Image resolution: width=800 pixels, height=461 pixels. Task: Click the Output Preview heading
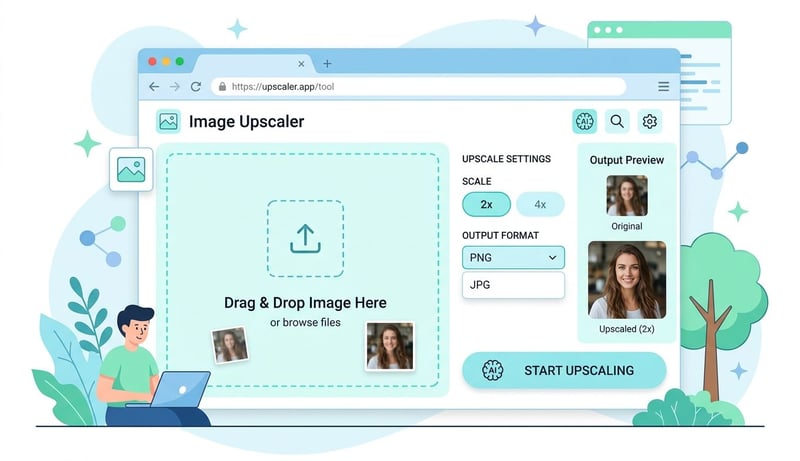[627, 160]
